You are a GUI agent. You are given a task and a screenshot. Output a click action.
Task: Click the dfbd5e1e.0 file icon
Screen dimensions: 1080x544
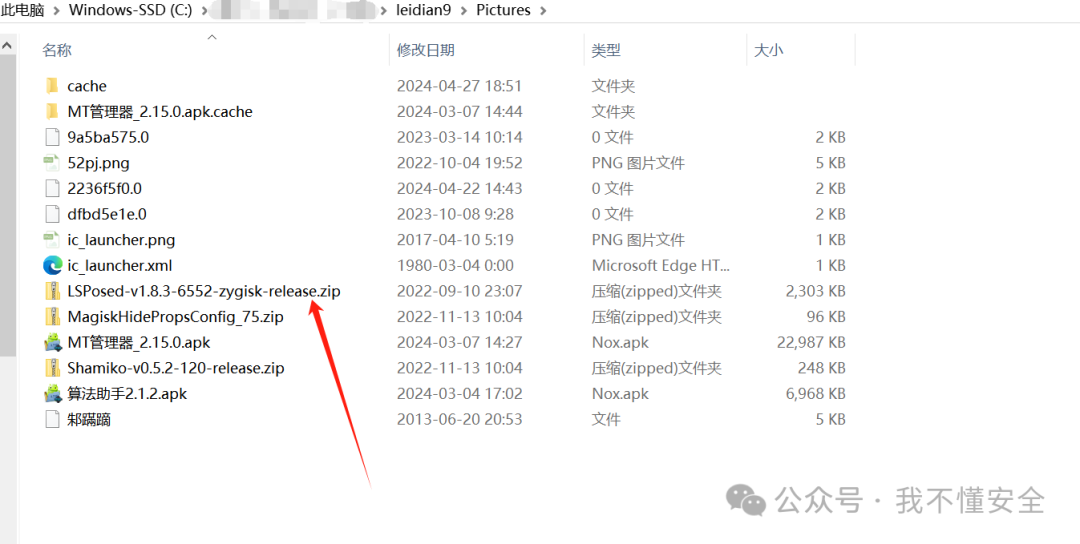click(52, 214)
